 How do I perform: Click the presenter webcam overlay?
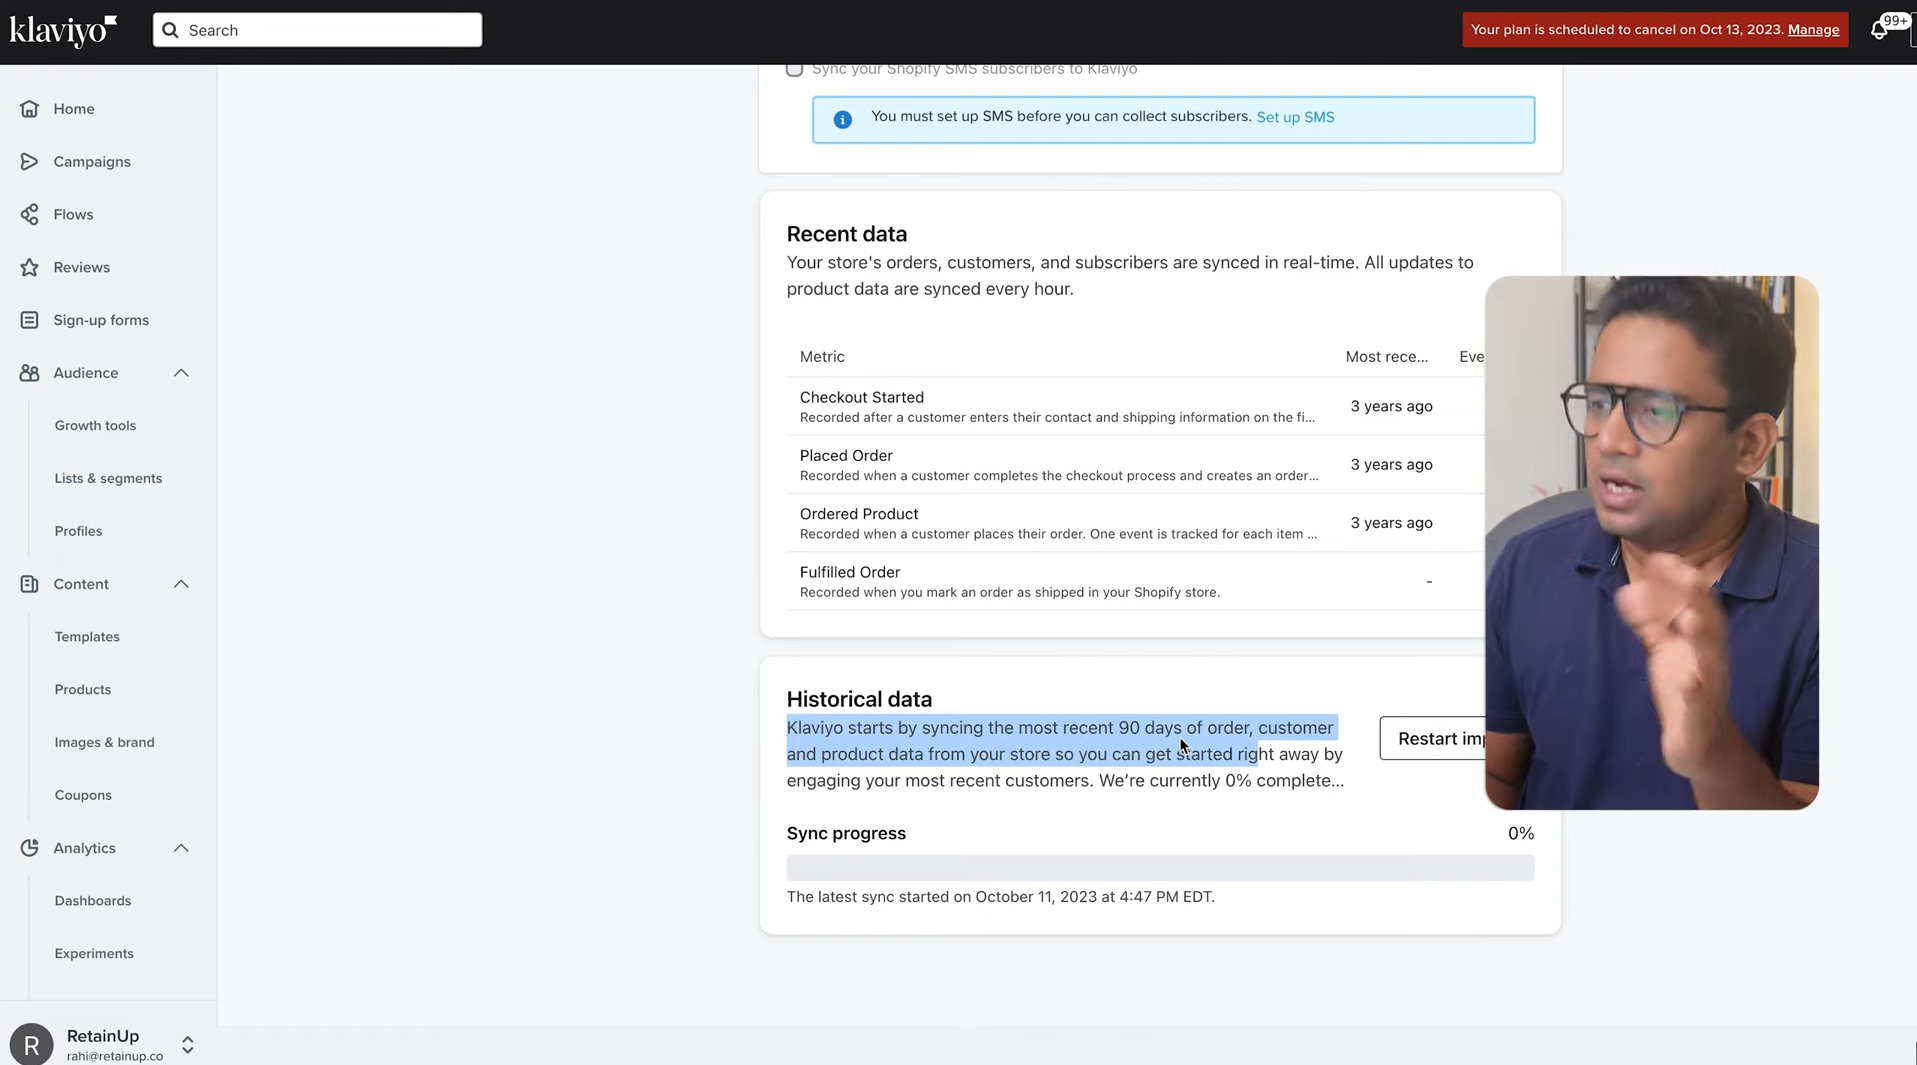click(x=1652, y=543)
